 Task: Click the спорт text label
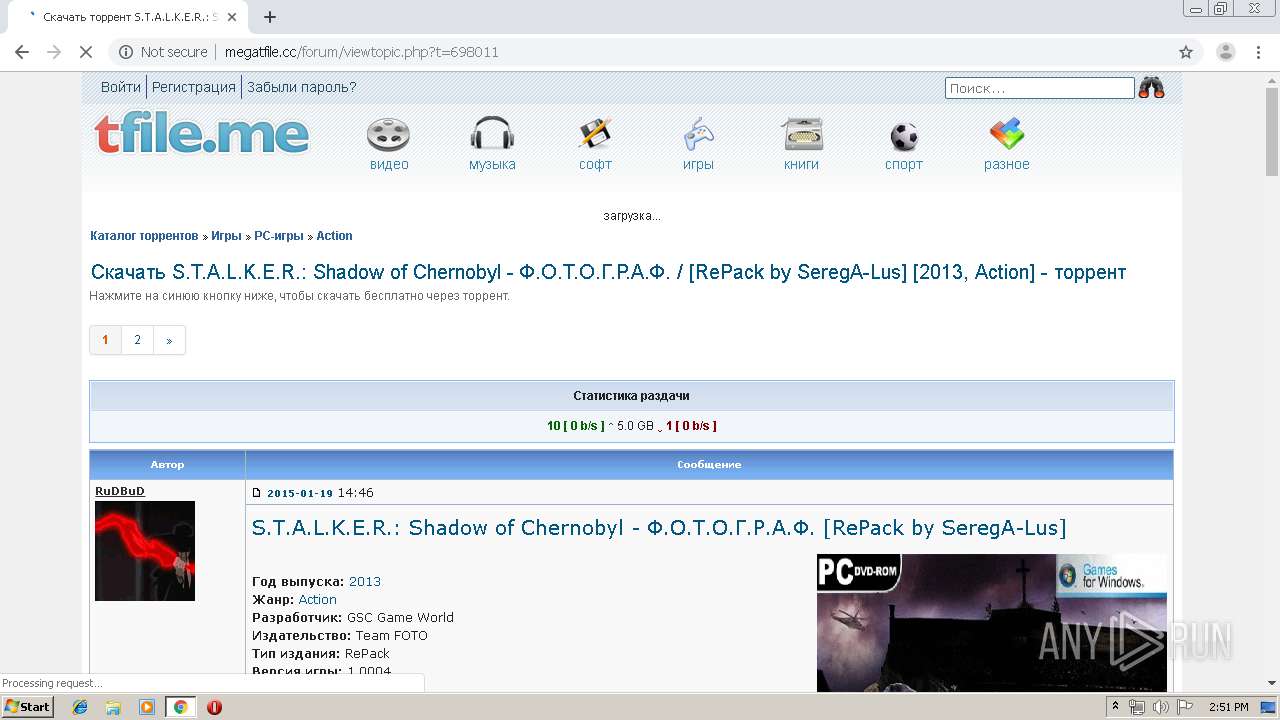click(904, 165)
